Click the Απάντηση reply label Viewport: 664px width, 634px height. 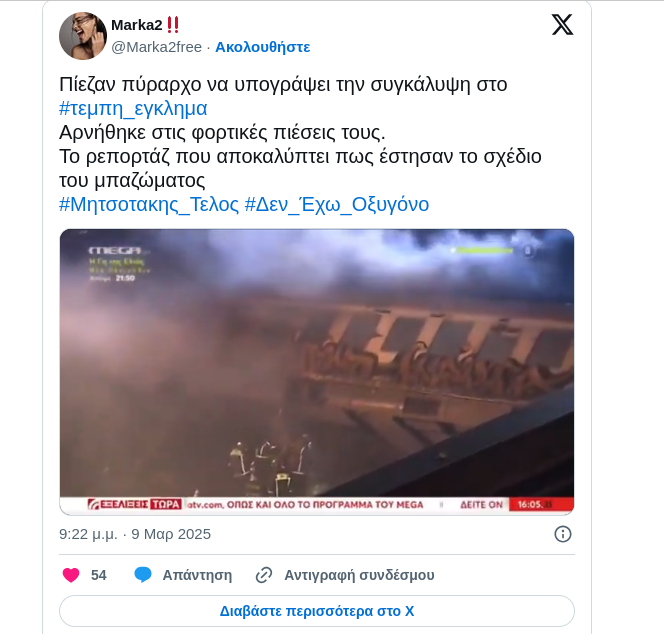point(197,575)
